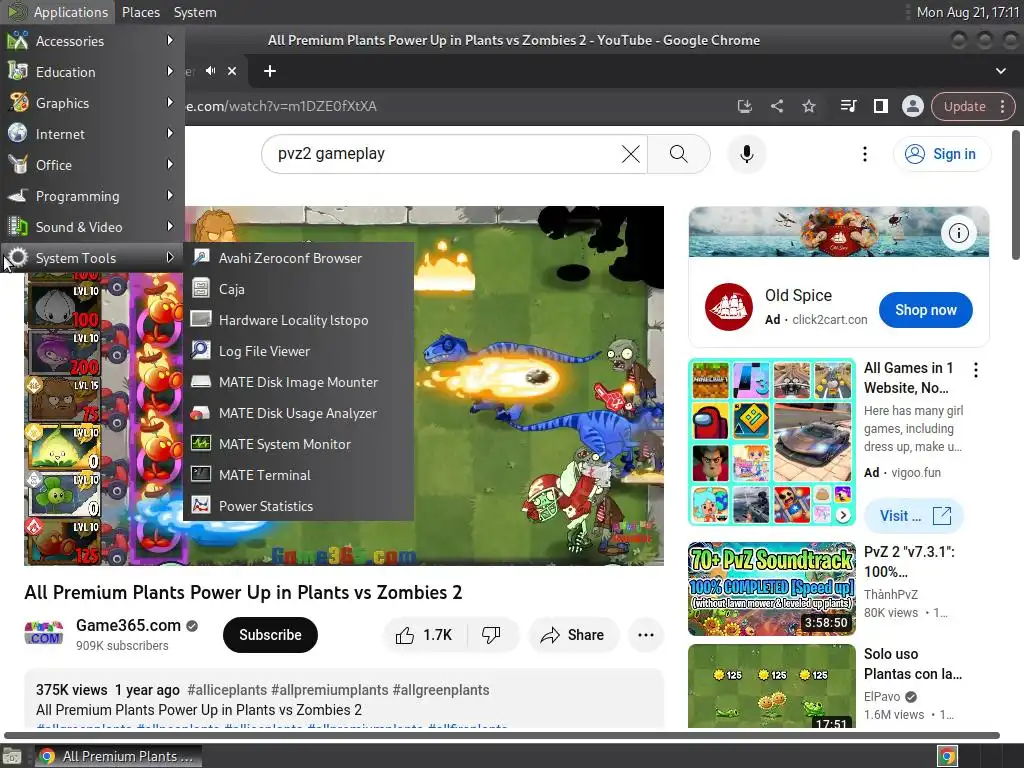Screen dimensions: 1024x768
Task: Open the All Games ad options menu
Action: point(976,370)
